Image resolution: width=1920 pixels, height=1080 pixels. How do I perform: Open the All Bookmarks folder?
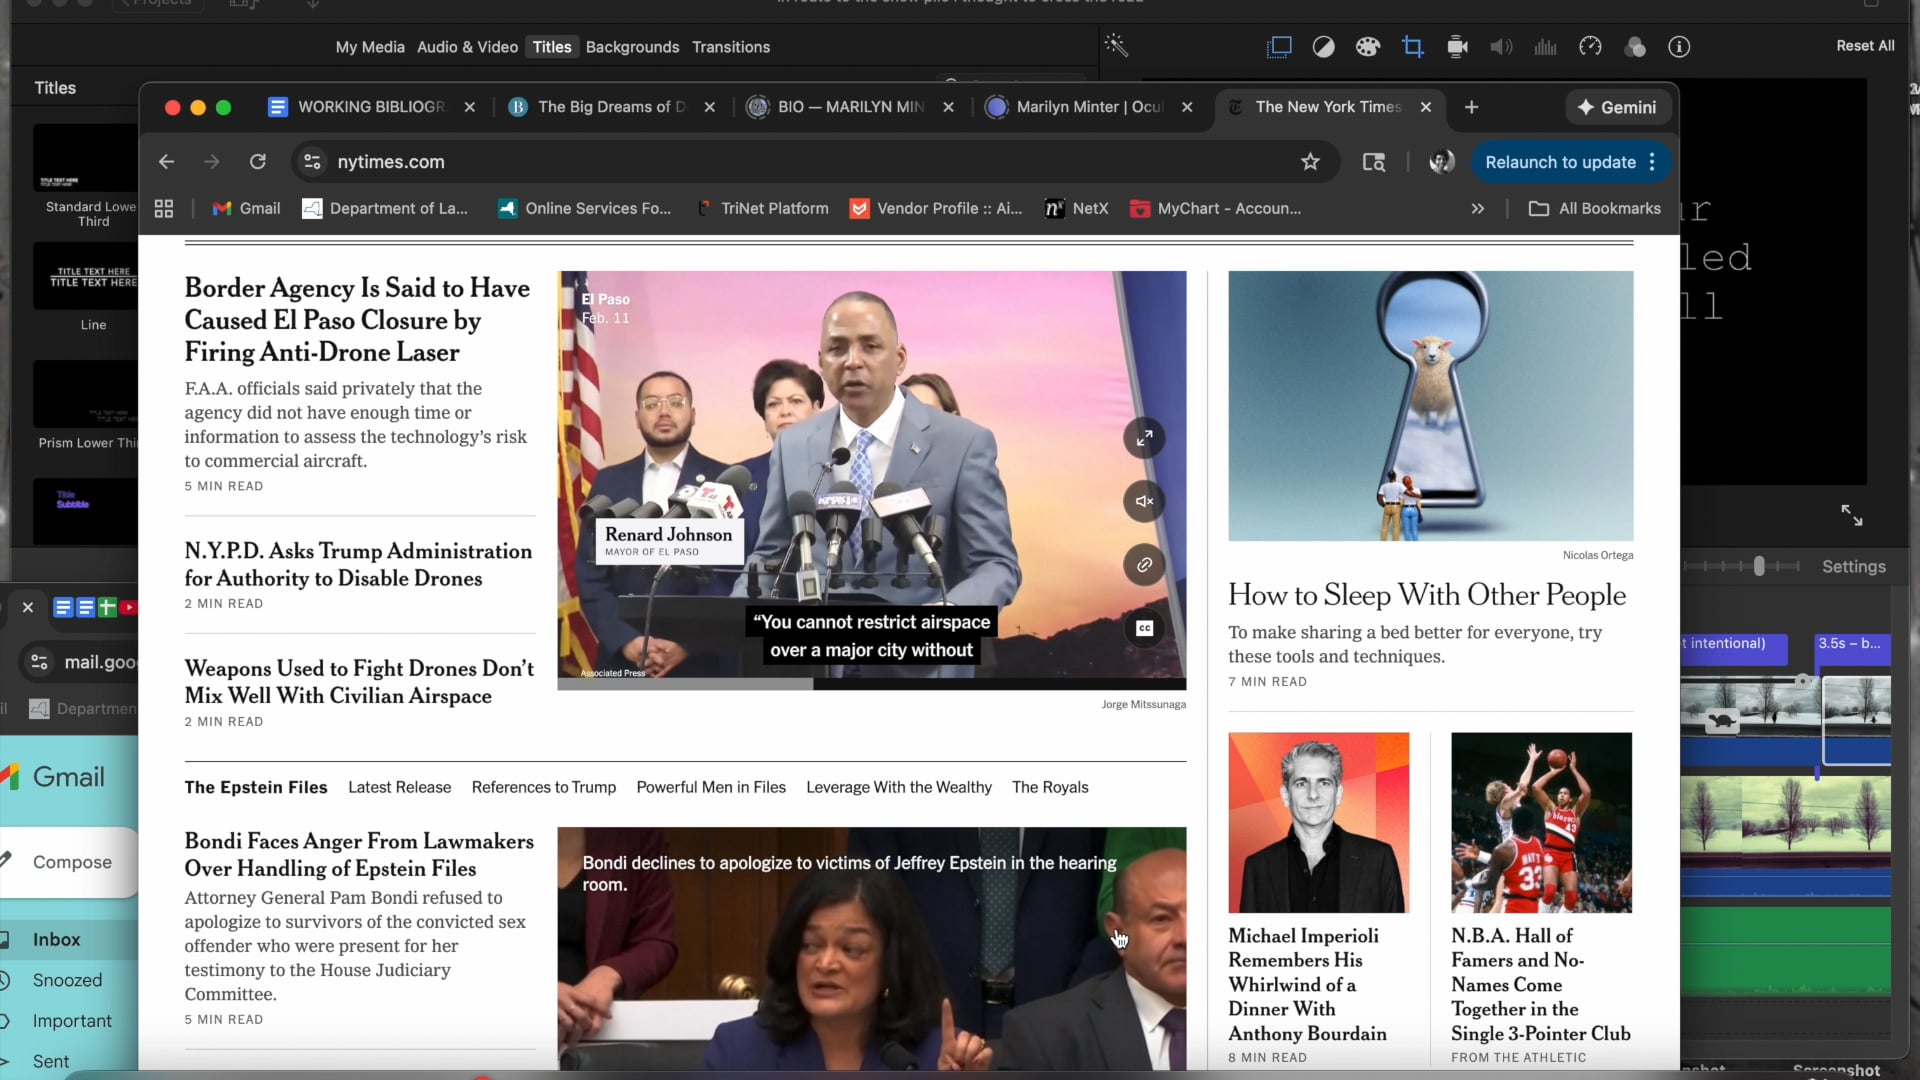(x=1595, y=209)
